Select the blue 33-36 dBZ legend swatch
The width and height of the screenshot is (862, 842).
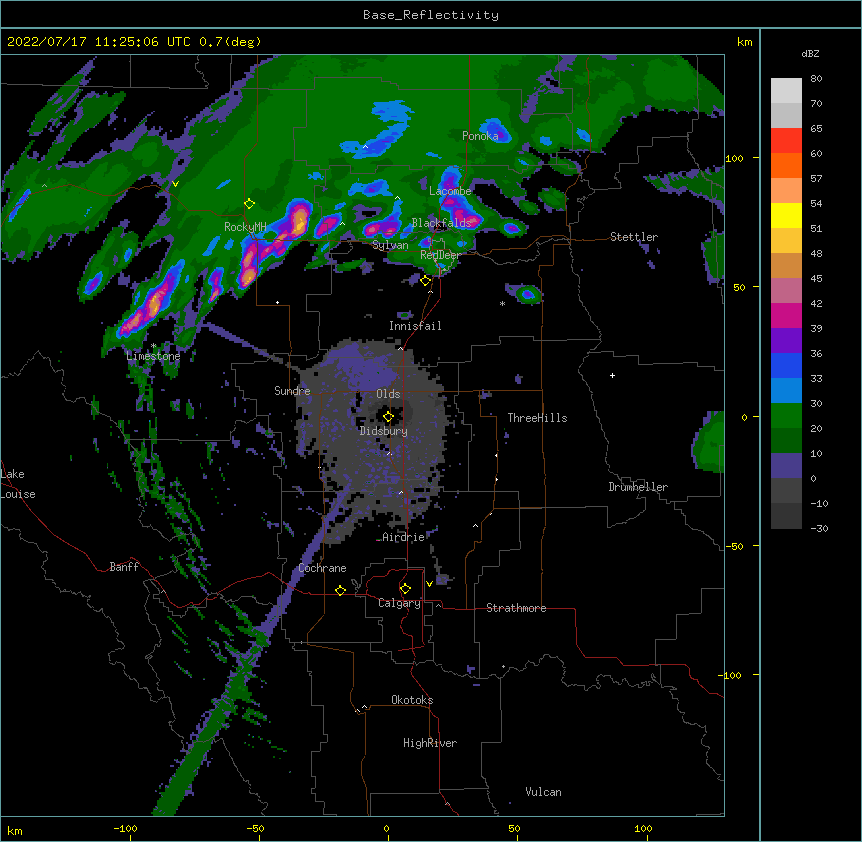point(786,365)
